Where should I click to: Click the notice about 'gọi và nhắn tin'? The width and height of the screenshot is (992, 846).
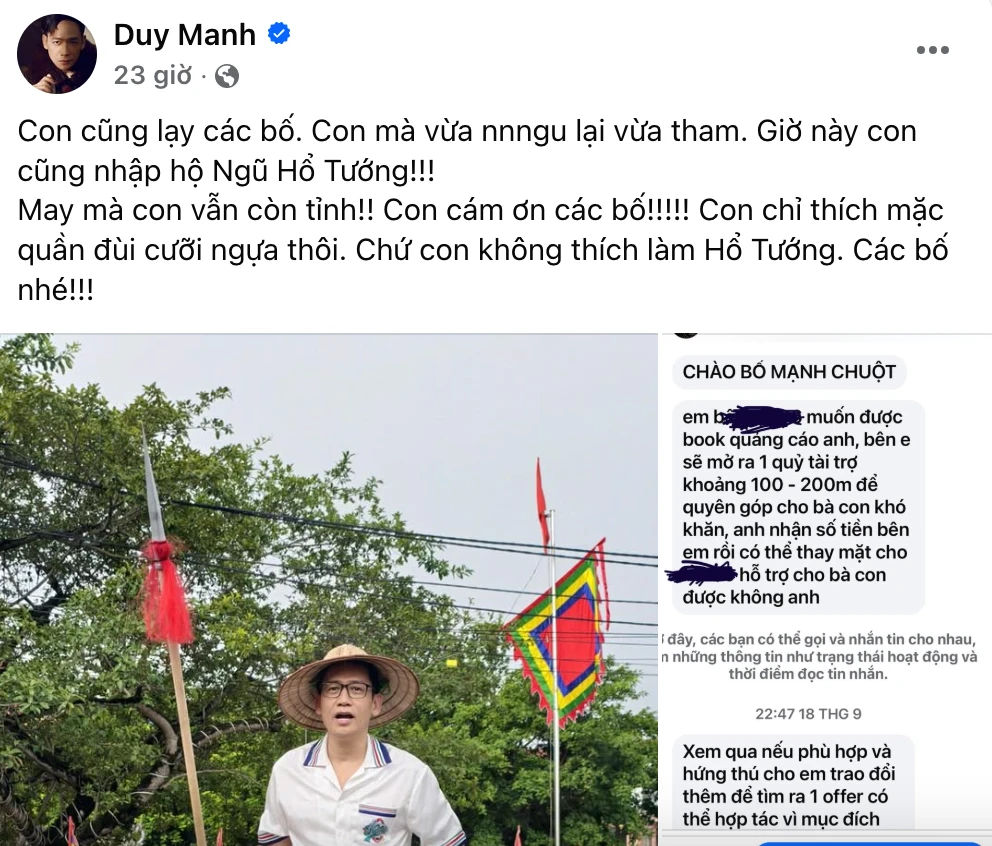(x=820, y=656)
